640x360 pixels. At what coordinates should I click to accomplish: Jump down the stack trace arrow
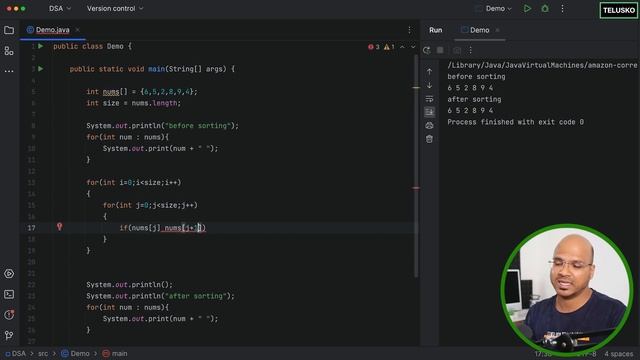[429, 85]
